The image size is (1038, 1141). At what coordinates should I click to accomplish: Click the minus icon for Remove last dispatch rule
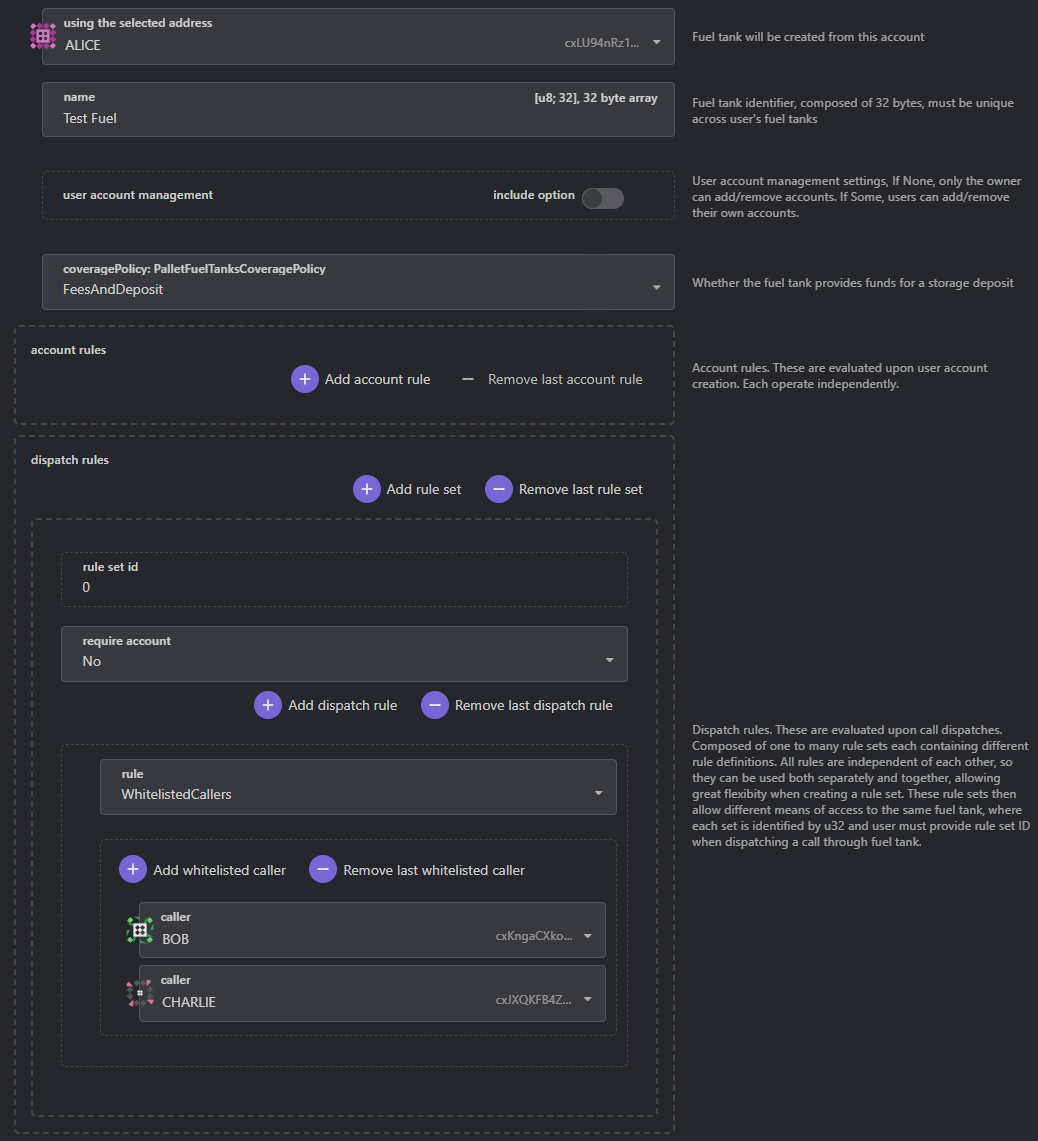[435, 705]
